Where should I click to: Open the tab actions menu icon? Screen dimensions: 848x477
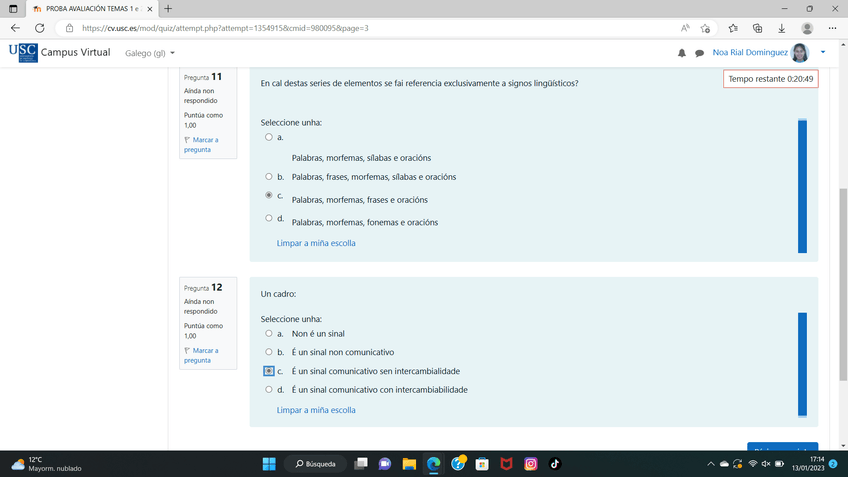coord(13,9)
